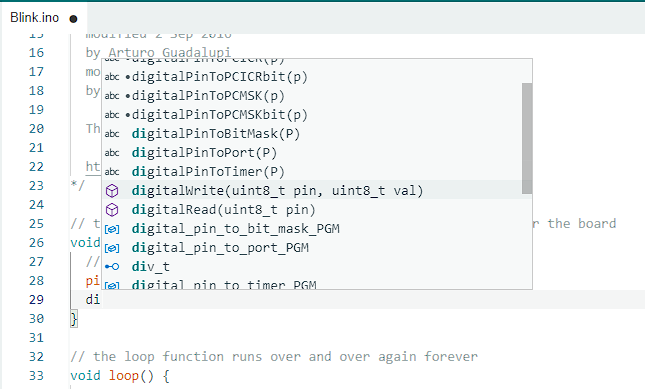Click the cube icon beside digitalRead suggestion

112,210
